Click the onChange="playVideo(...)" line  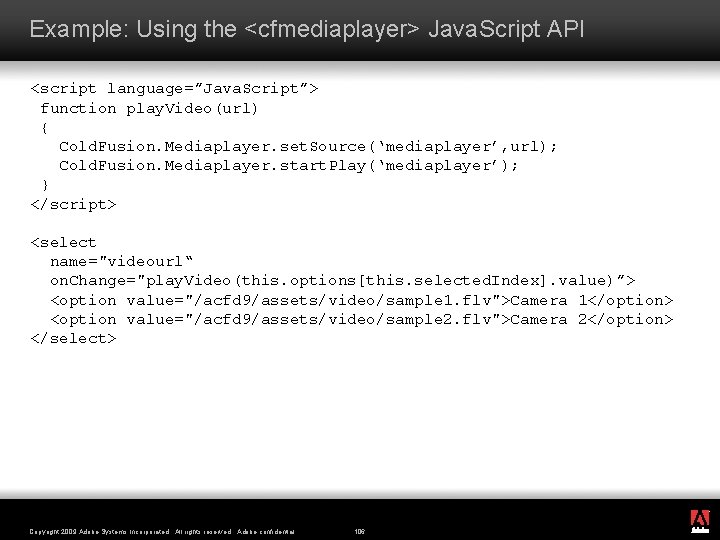343,280
